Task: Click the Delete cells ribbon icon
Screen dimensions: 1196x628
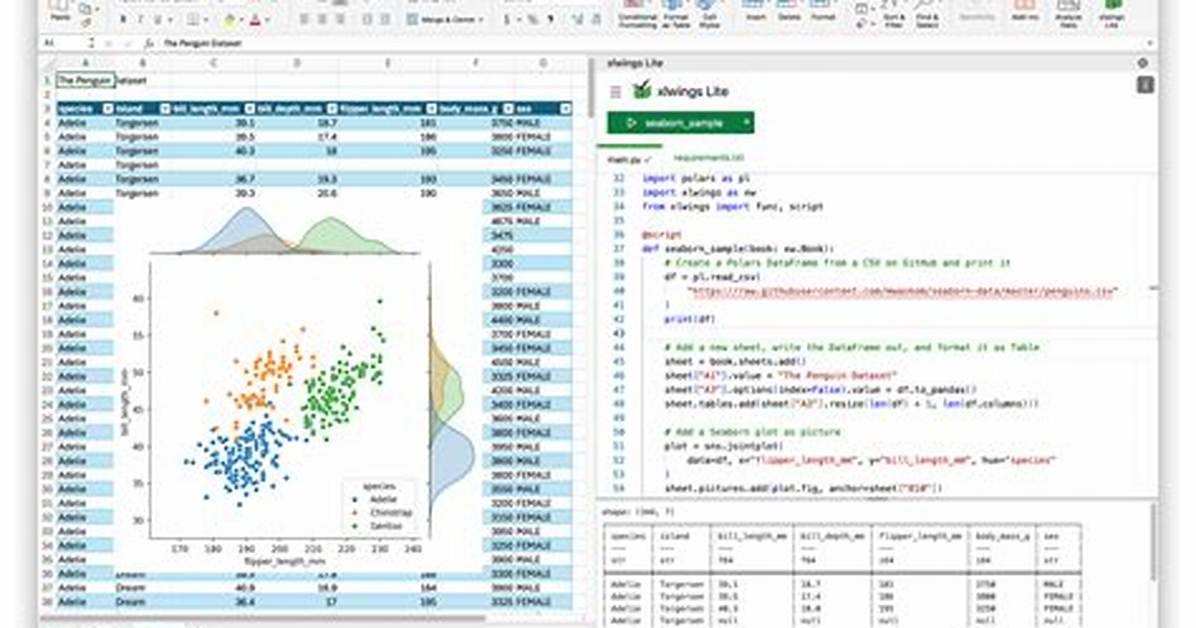Action: (x=789, y=11)
